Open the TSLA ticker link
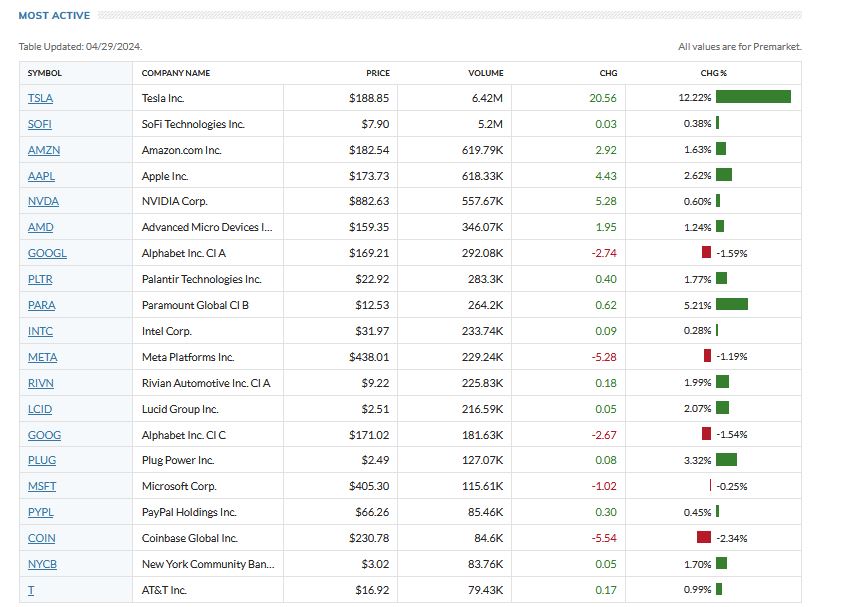This screenshot has width=843, height=607. tap(40, 98)
